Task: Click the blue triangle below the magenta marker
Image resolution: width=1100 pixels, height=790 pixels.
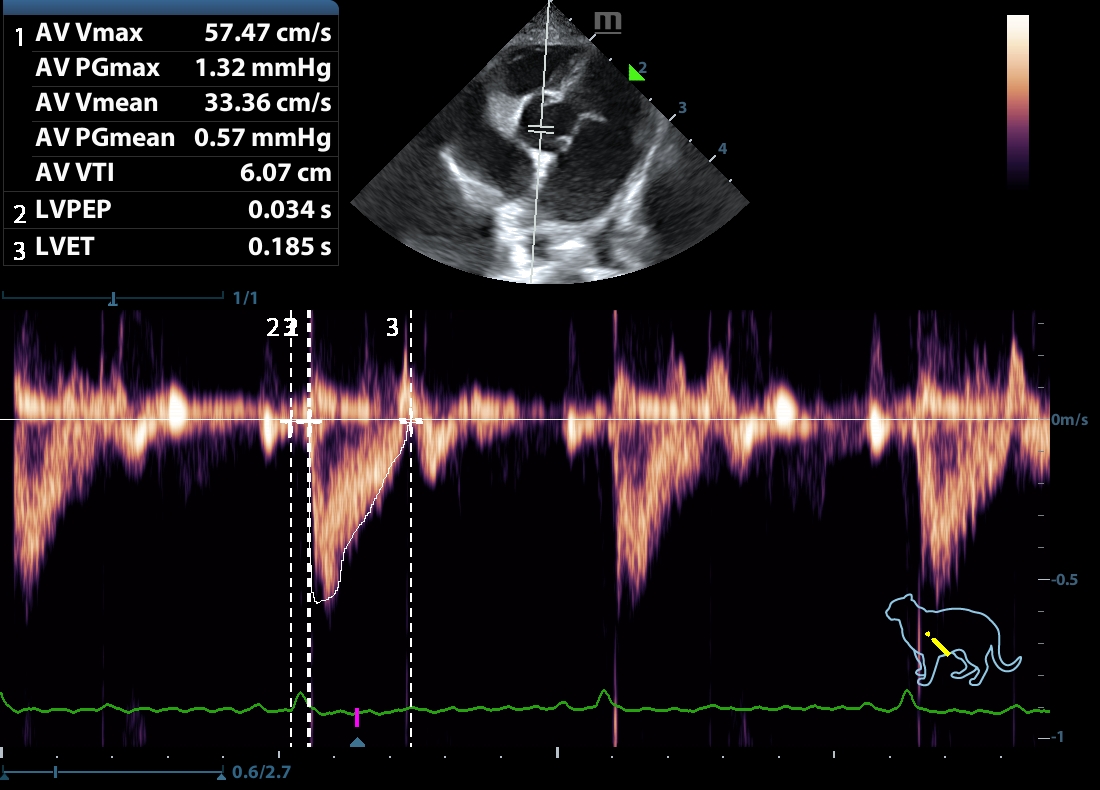Action: pyautogui.click(x=357, y=742)
